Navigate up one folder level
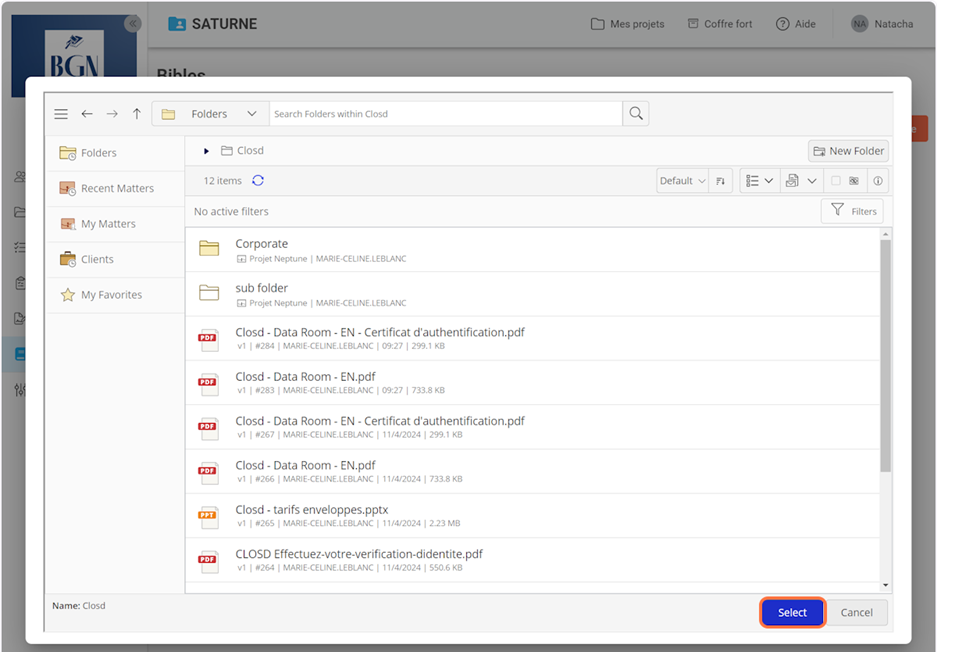This screenshot has height=652, width=960. (x=137, y=114)
